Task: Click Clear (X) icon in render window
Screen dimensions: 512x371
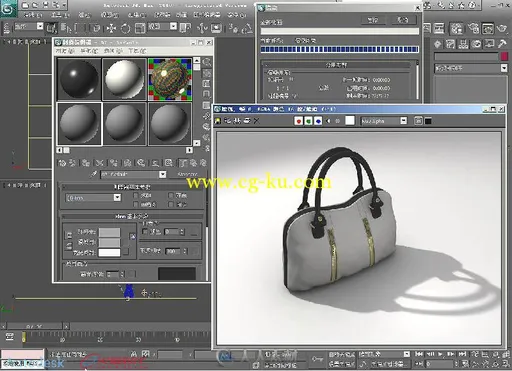Action: click(x=256, y=121)
